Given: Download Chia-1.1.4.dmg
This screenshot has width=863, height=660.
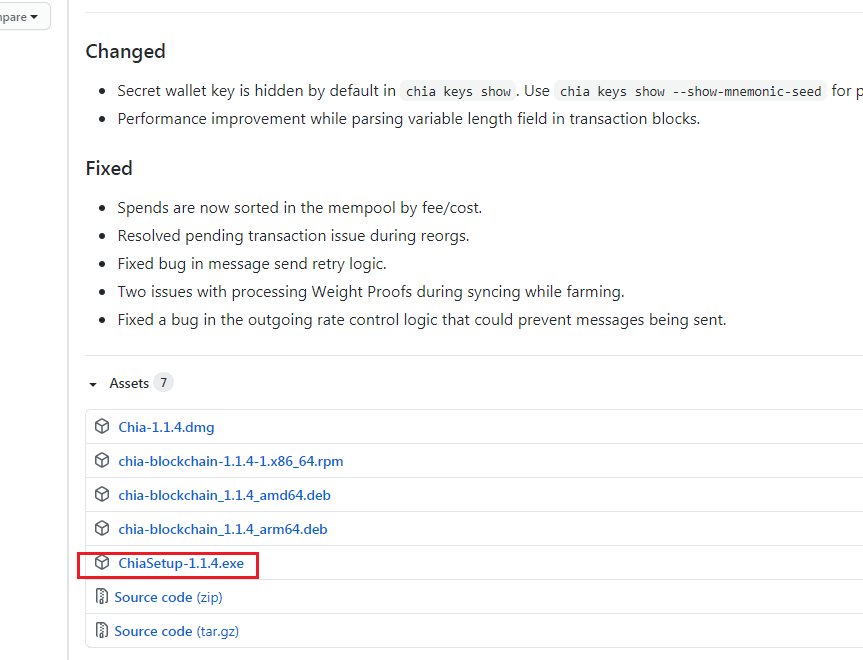Looking at the screenshot, I should tap(166, 427).
